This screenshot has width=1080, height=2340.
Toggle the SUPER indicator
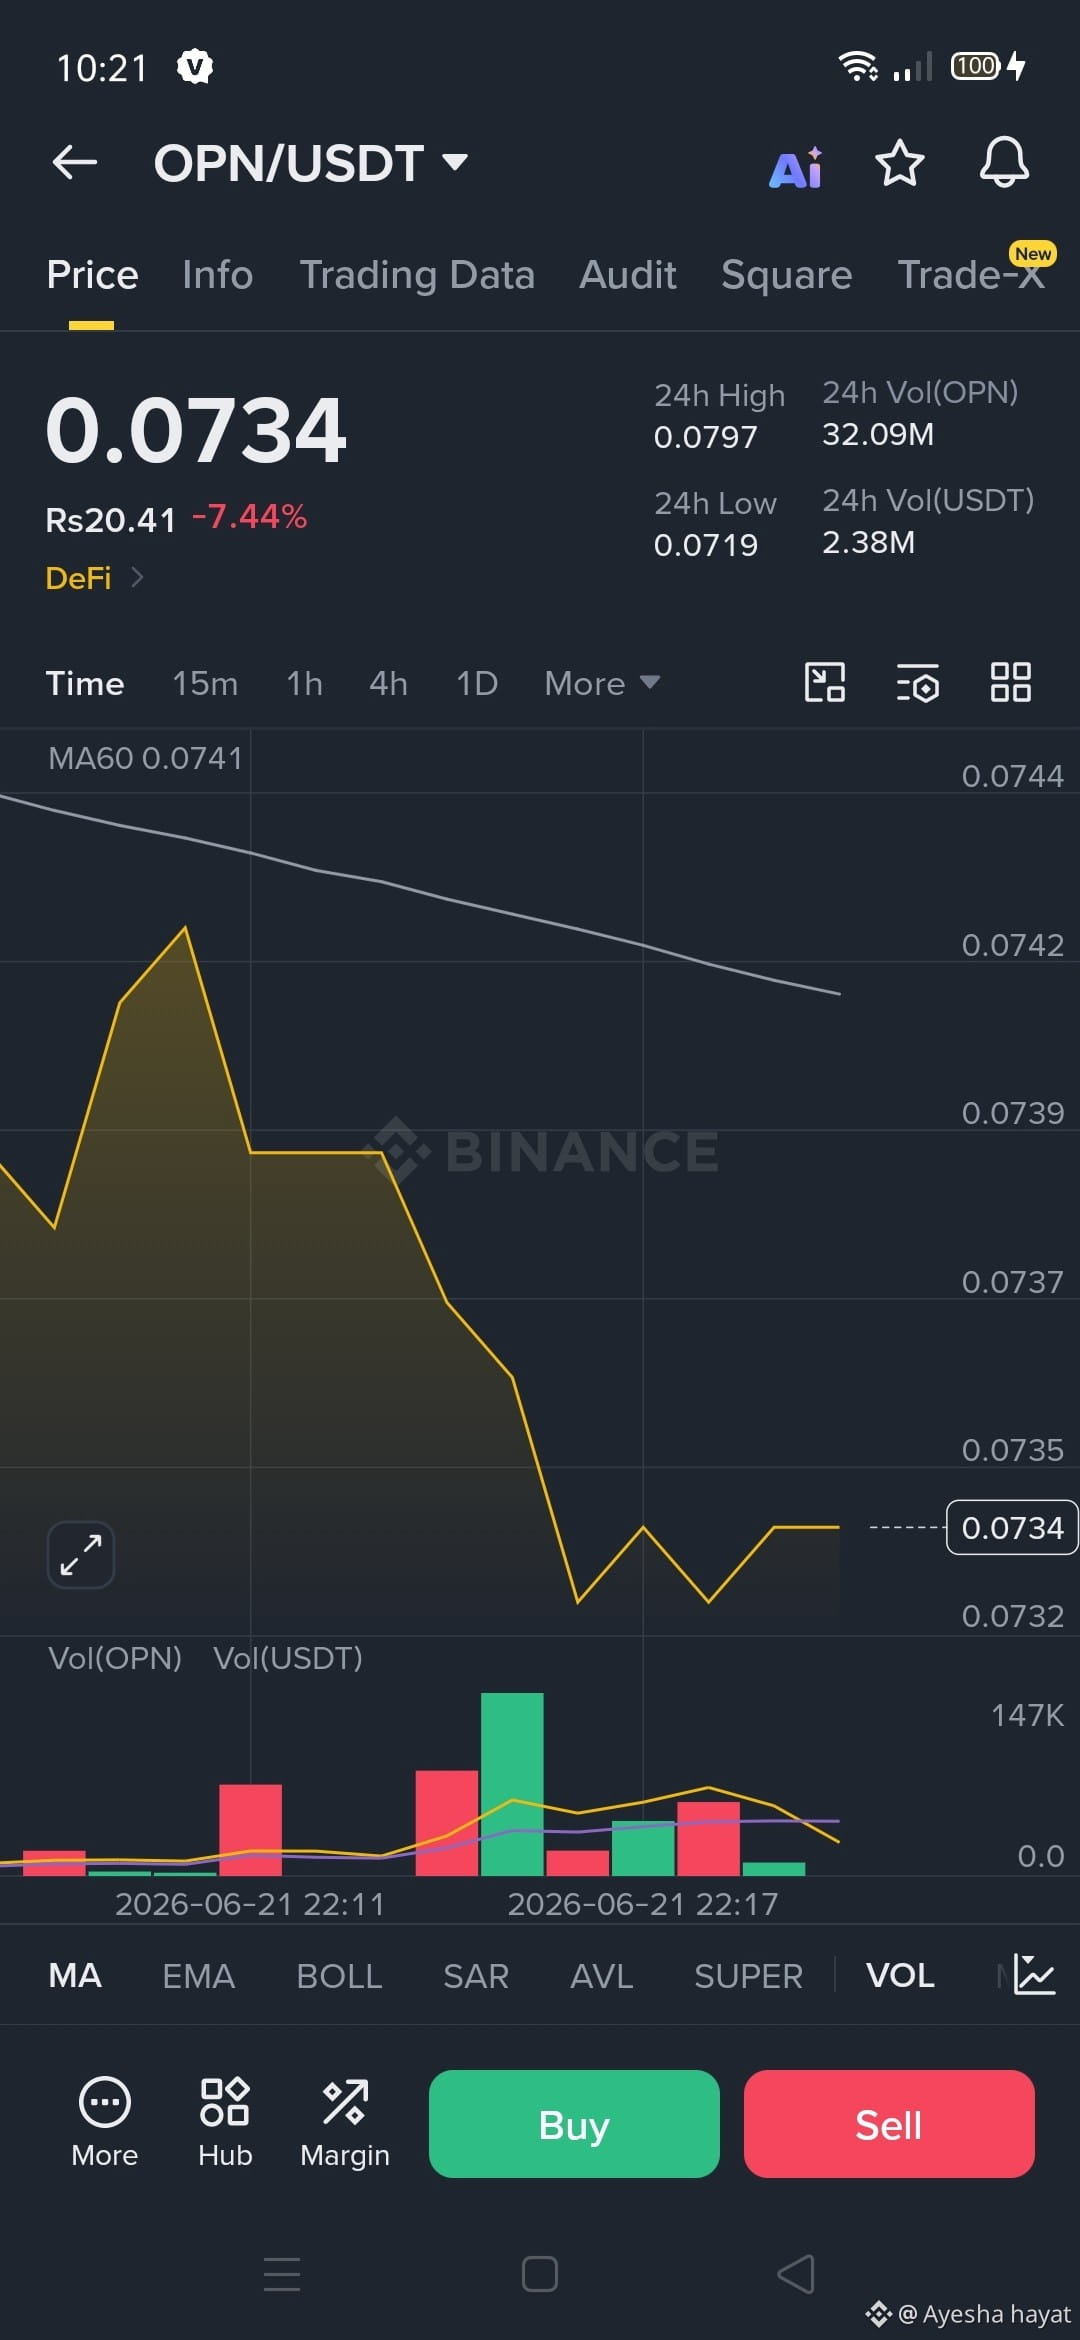(748, 1976)
